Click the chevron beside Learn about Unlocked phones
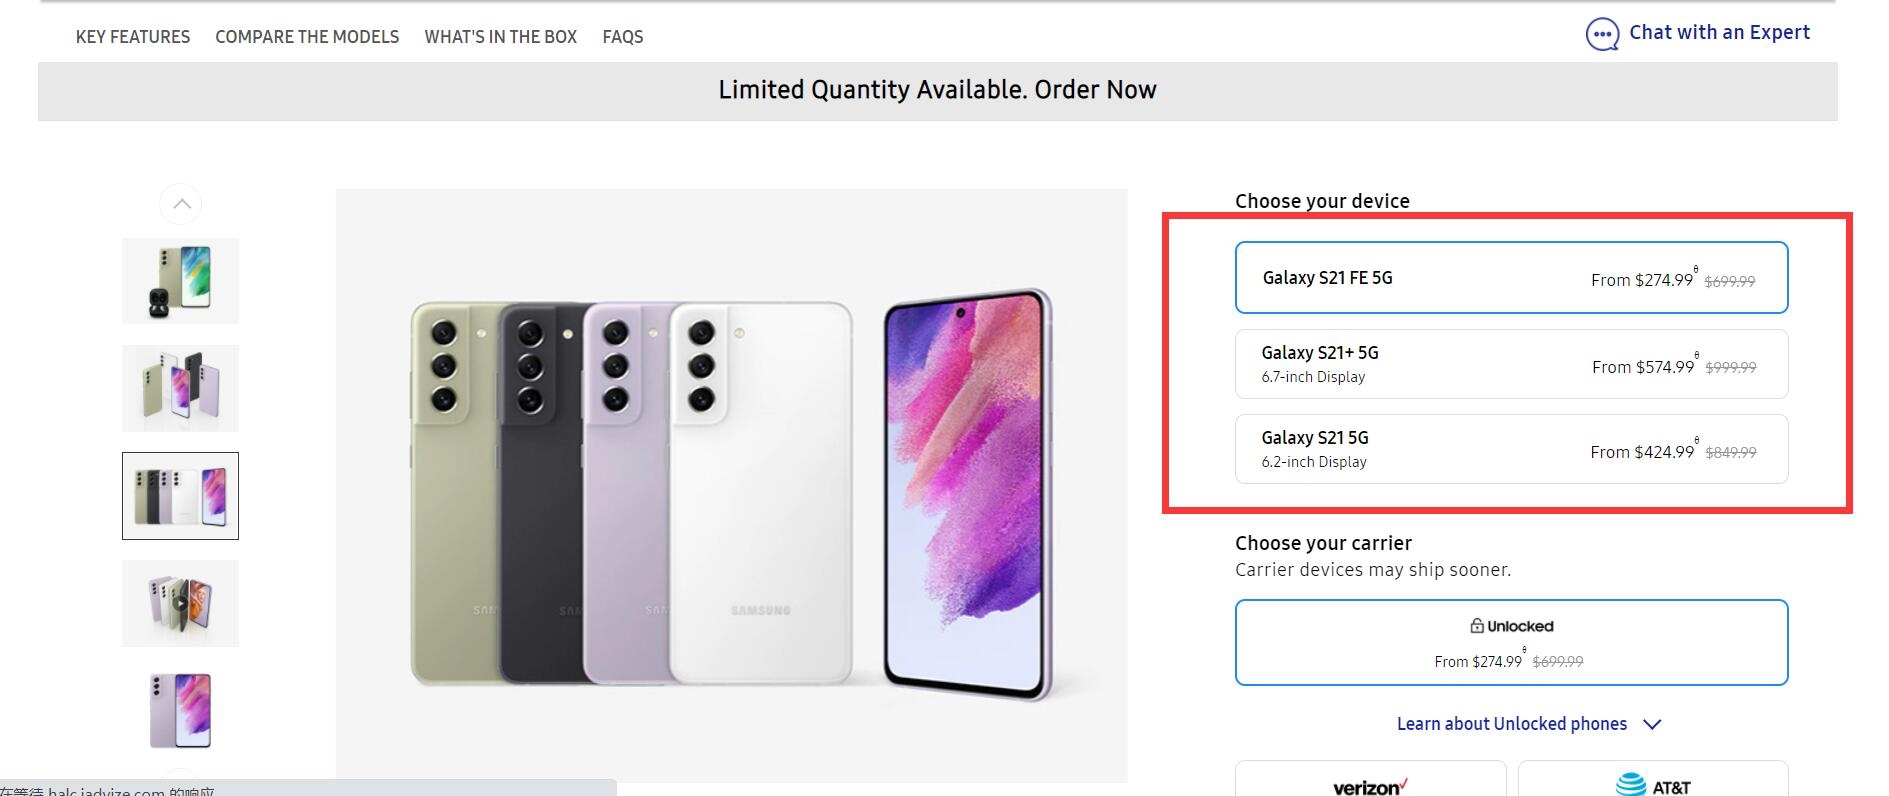This screenshot has width=1889, height=796. click(1652, 724)
